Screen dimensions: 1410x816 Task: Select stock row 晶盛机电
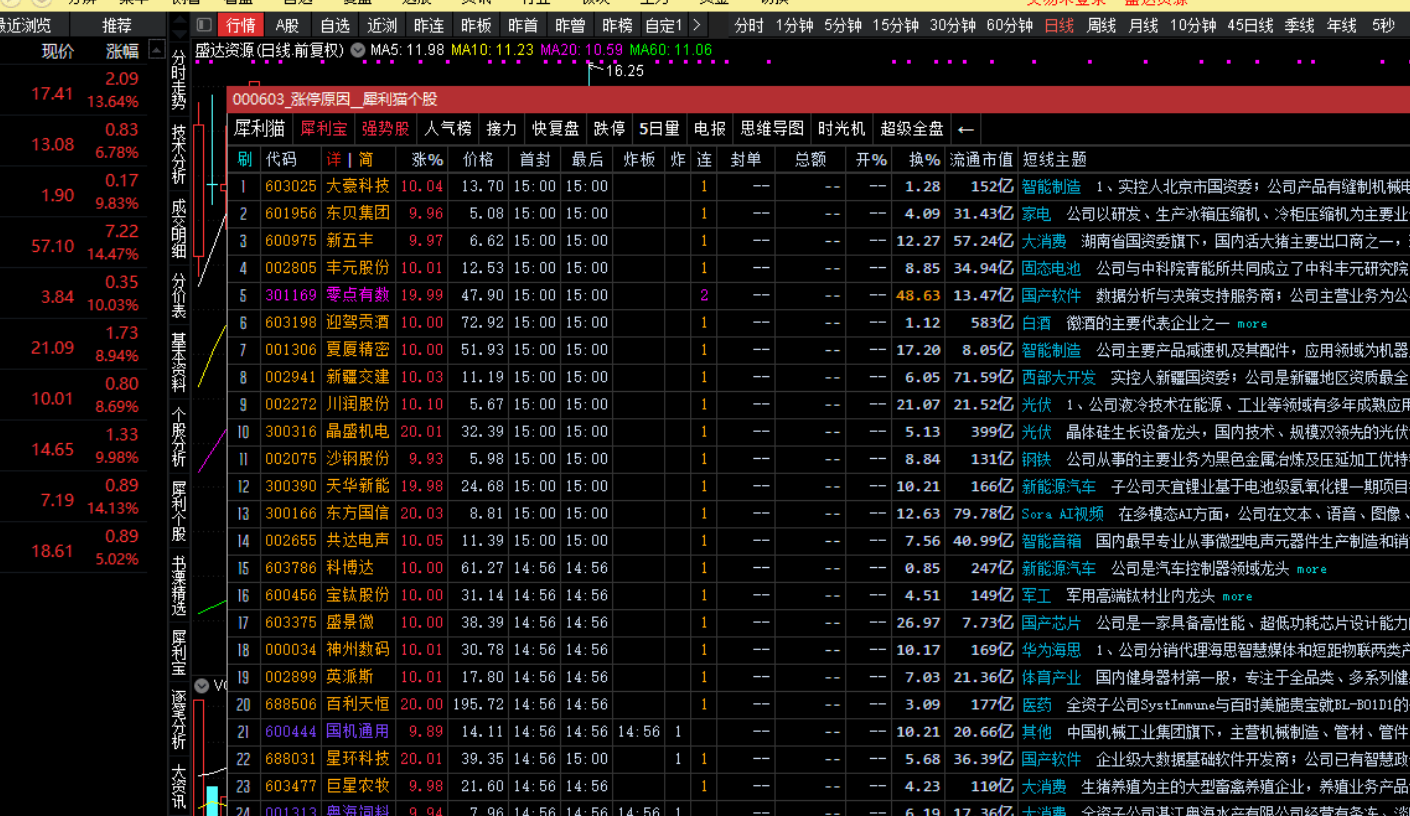click(x=358, y=431)
